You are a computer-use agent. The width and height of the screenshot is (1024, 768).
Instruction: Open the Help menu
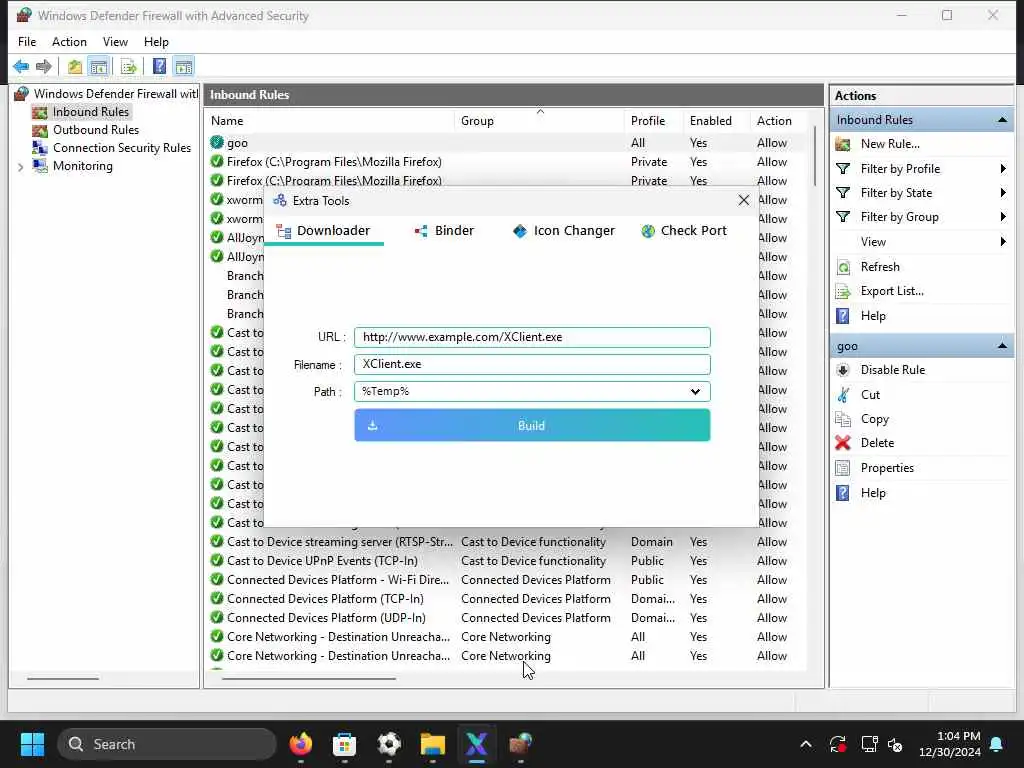coord(156,42)
